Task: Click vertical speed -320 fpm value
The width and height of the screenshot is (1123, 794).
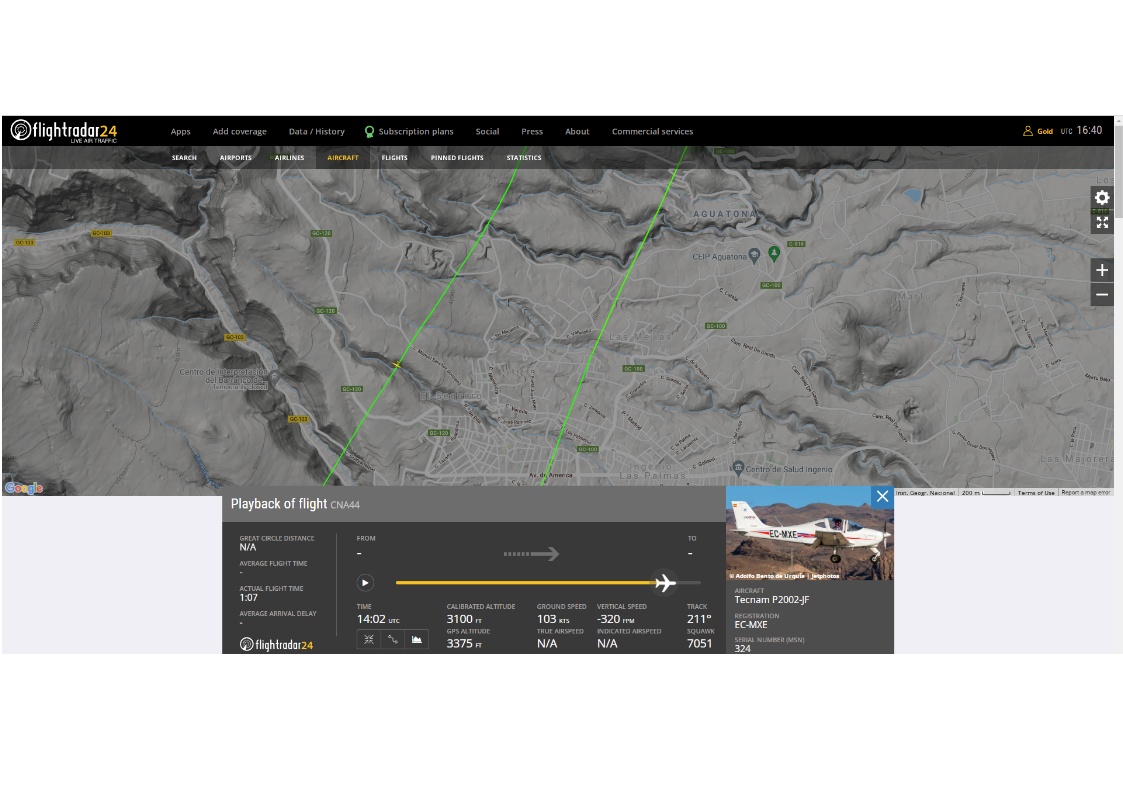Action: 616,619
